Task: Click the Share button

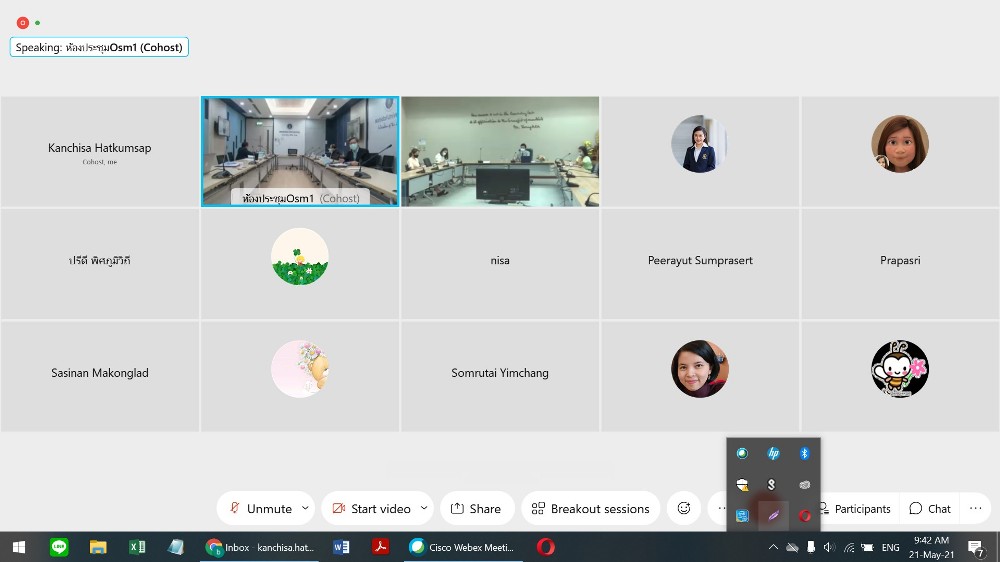Action: tap(476, 508)
